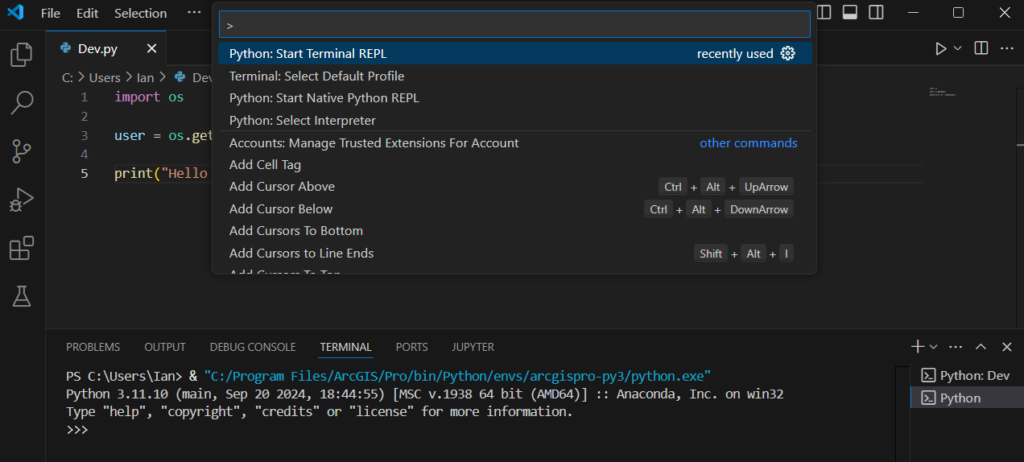Click the command palette input field
1024x462 pixels.
click(x=514, y=24)
